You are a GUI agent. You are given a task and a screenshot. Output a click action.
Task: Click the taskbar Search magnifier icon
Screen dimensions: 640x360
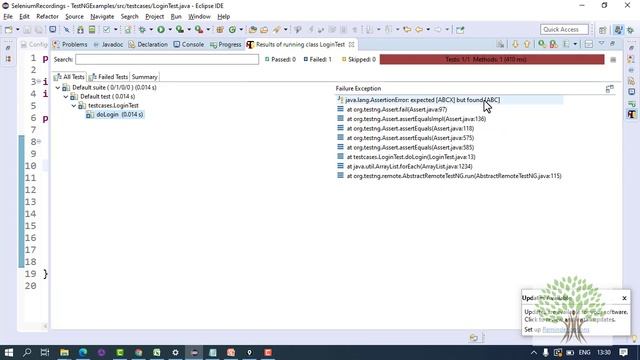27,352
